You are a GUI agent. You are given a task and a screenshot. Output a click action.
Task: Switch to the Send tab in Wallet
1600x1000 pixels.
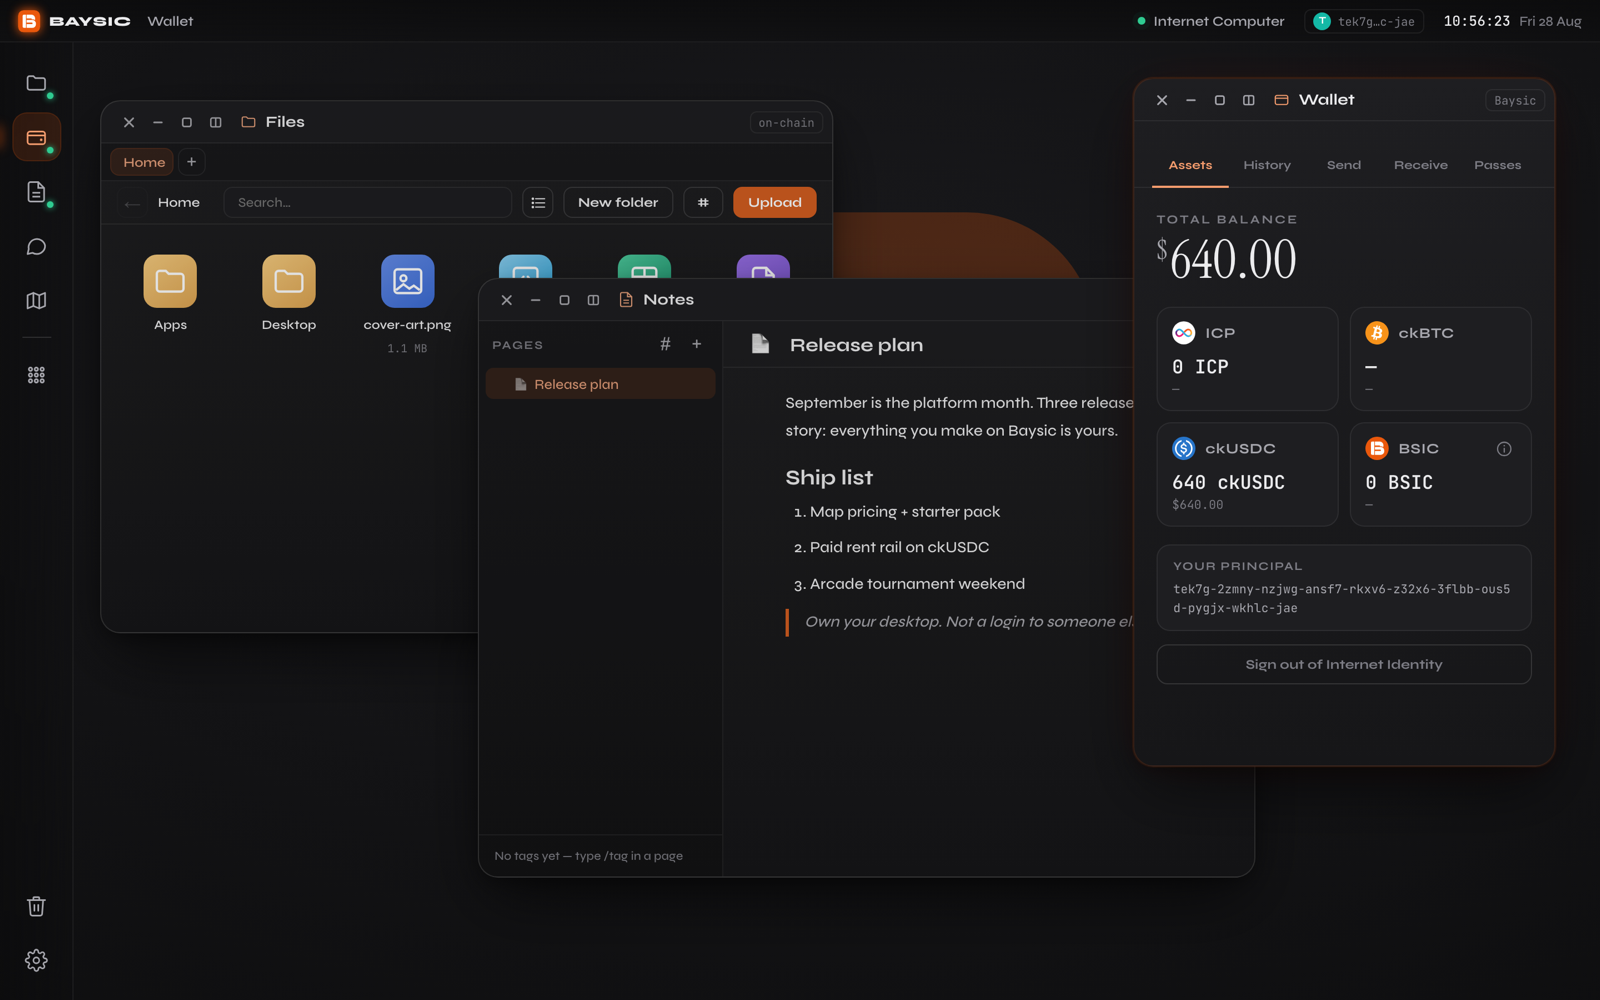click(1343, 165)
